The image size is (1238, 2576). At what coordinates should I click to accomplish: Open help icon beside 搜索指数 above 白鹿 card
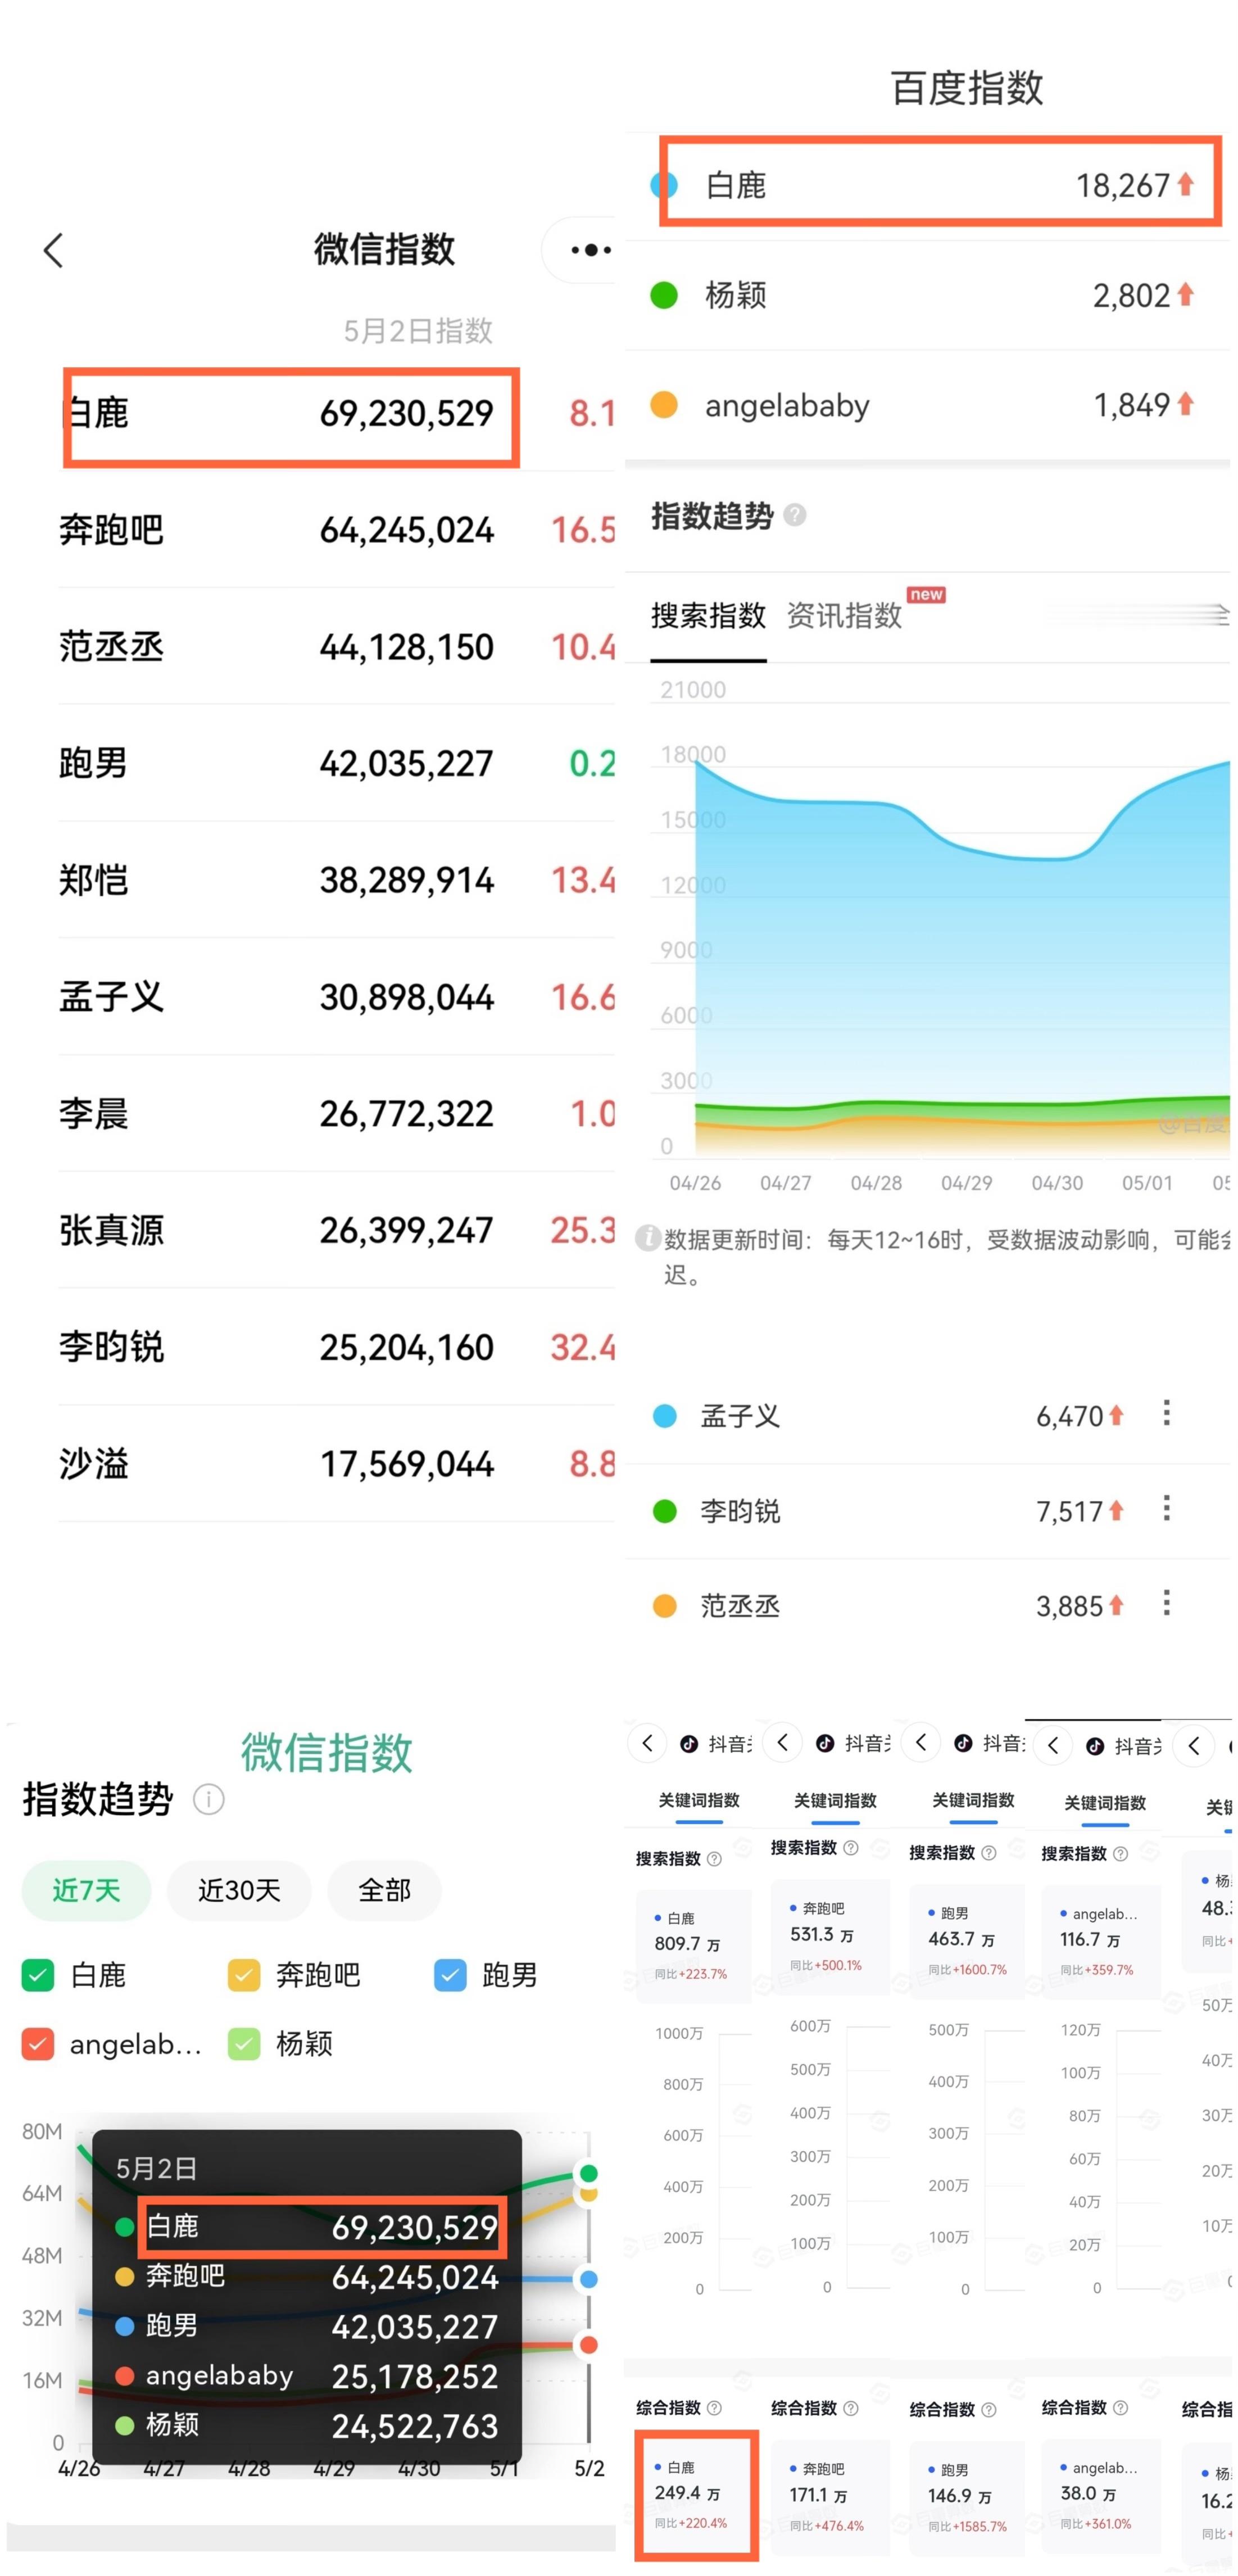point(714,1859)
